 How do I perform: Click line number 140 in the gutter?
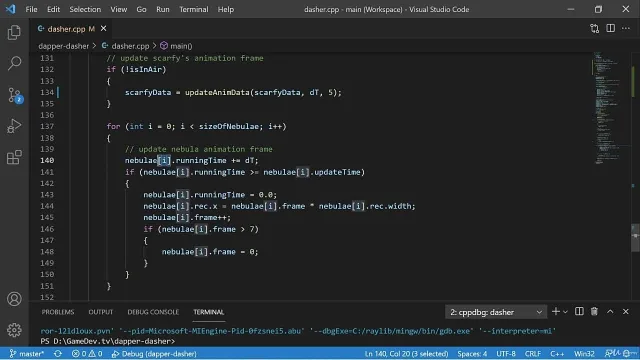tap(47, 160)
